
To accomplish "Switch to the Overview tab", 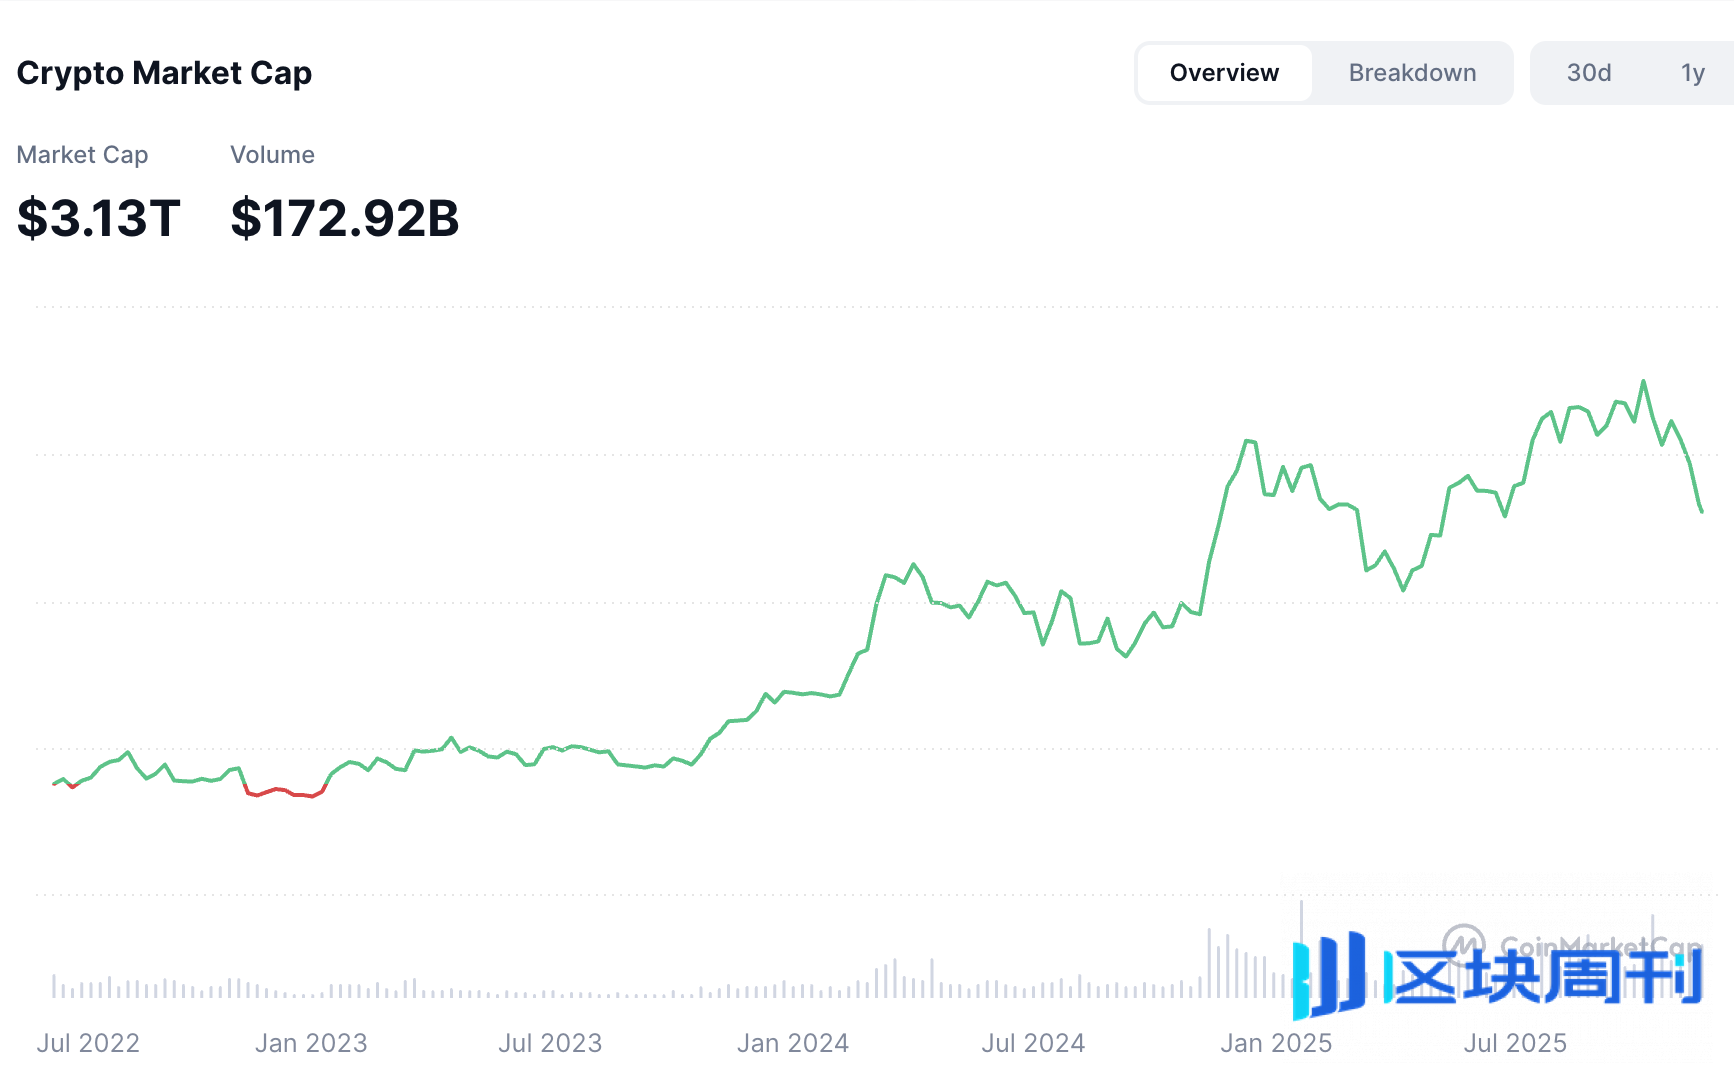I will pyautogui.click(x=1224, y=73).
